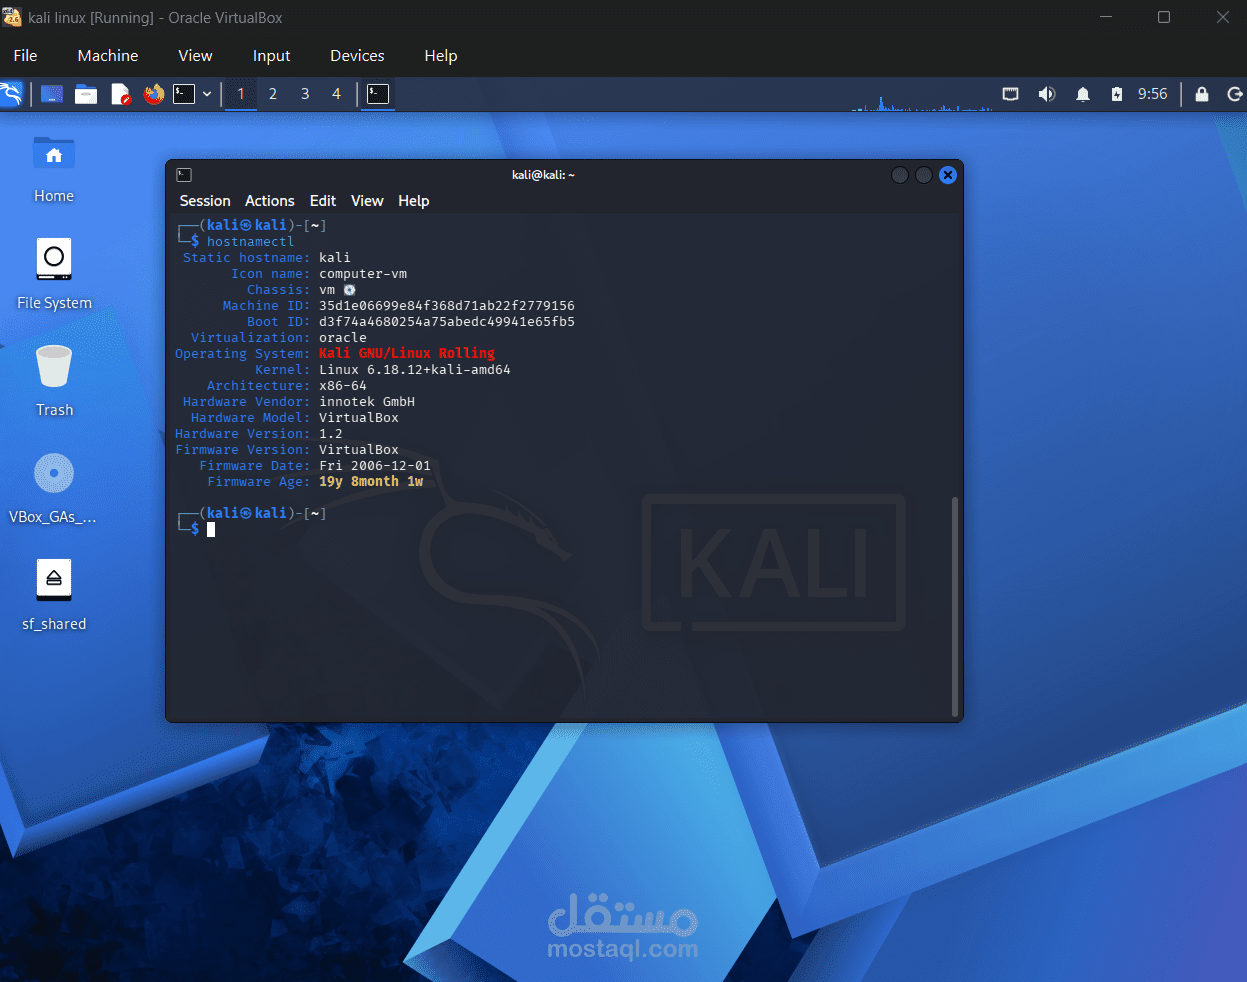Click the 'Kali GNU/Linux Rolling' text
1247x982 pixels.
(x=407, y=354)
